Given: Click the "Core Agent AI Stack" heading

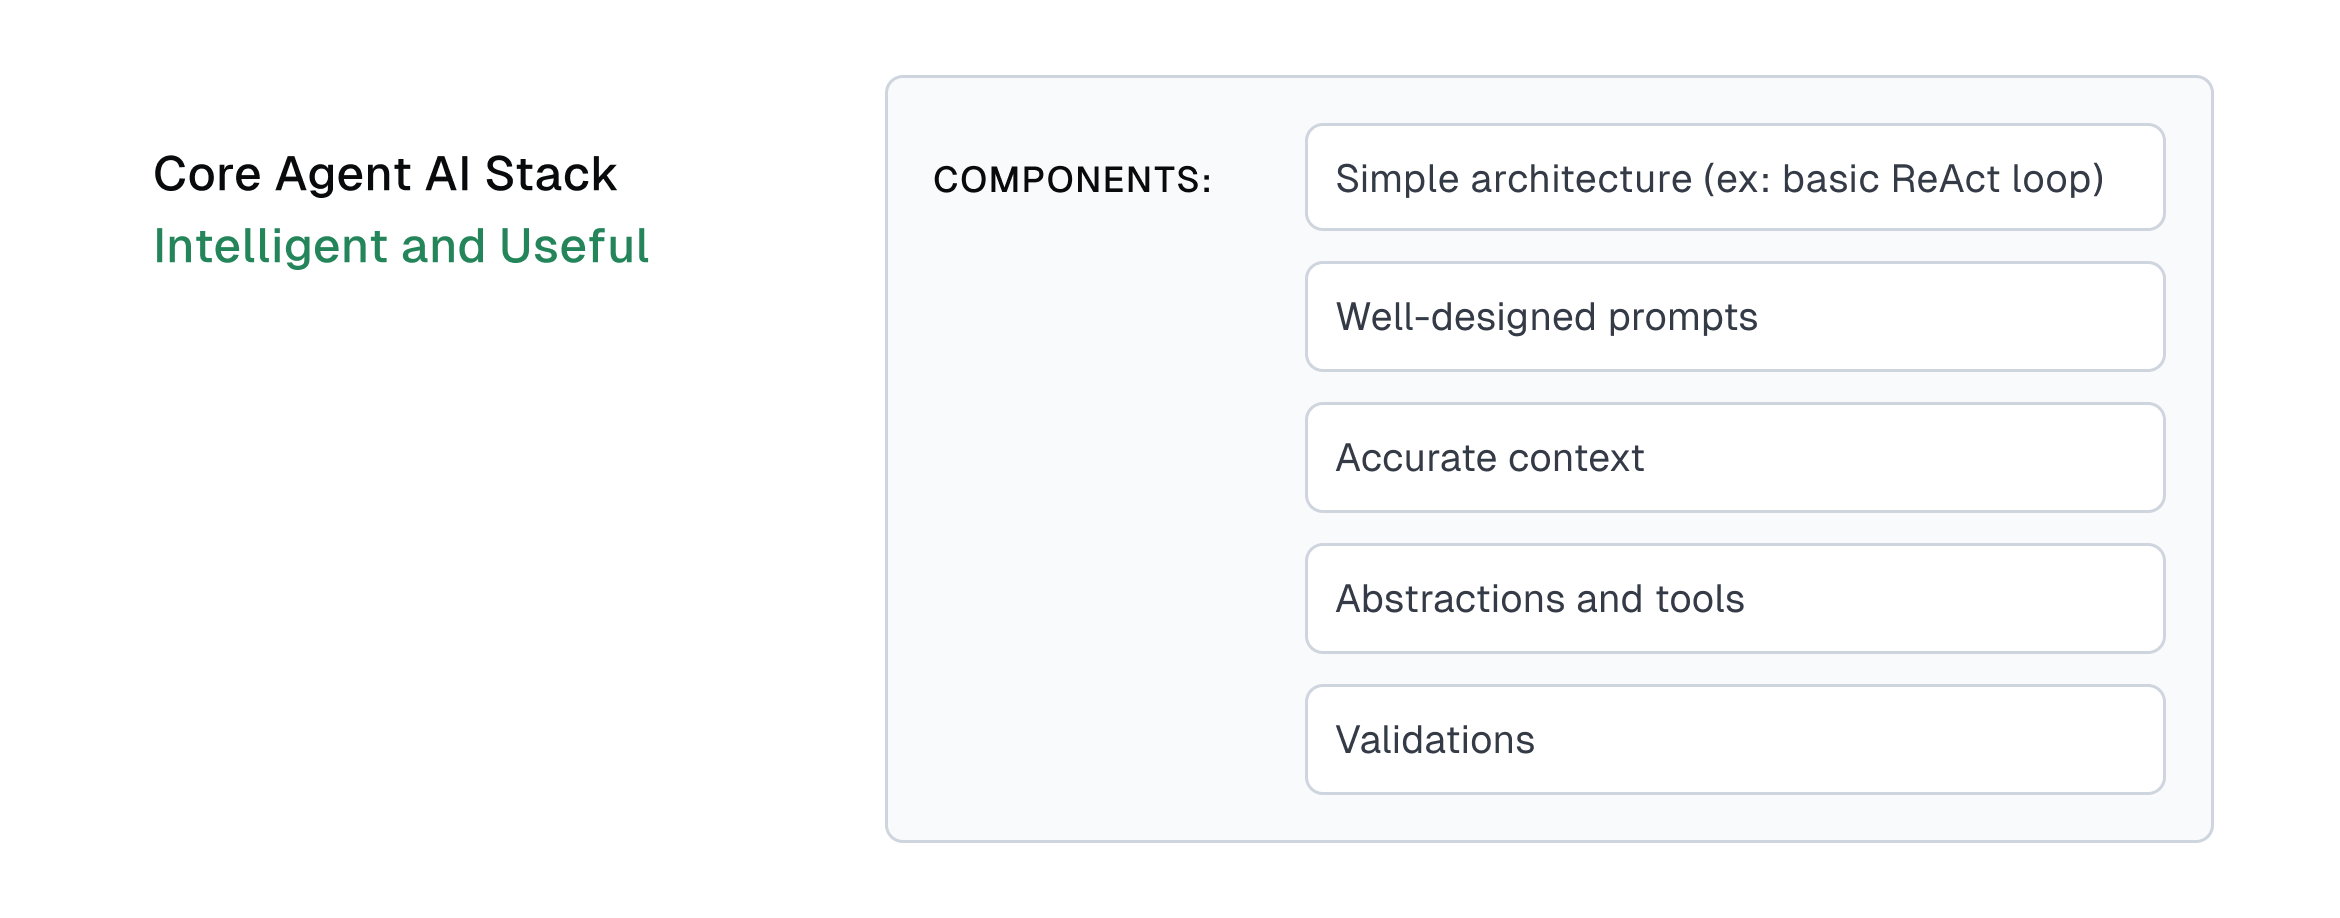Looking at the screenshot, I should point(385,175).
